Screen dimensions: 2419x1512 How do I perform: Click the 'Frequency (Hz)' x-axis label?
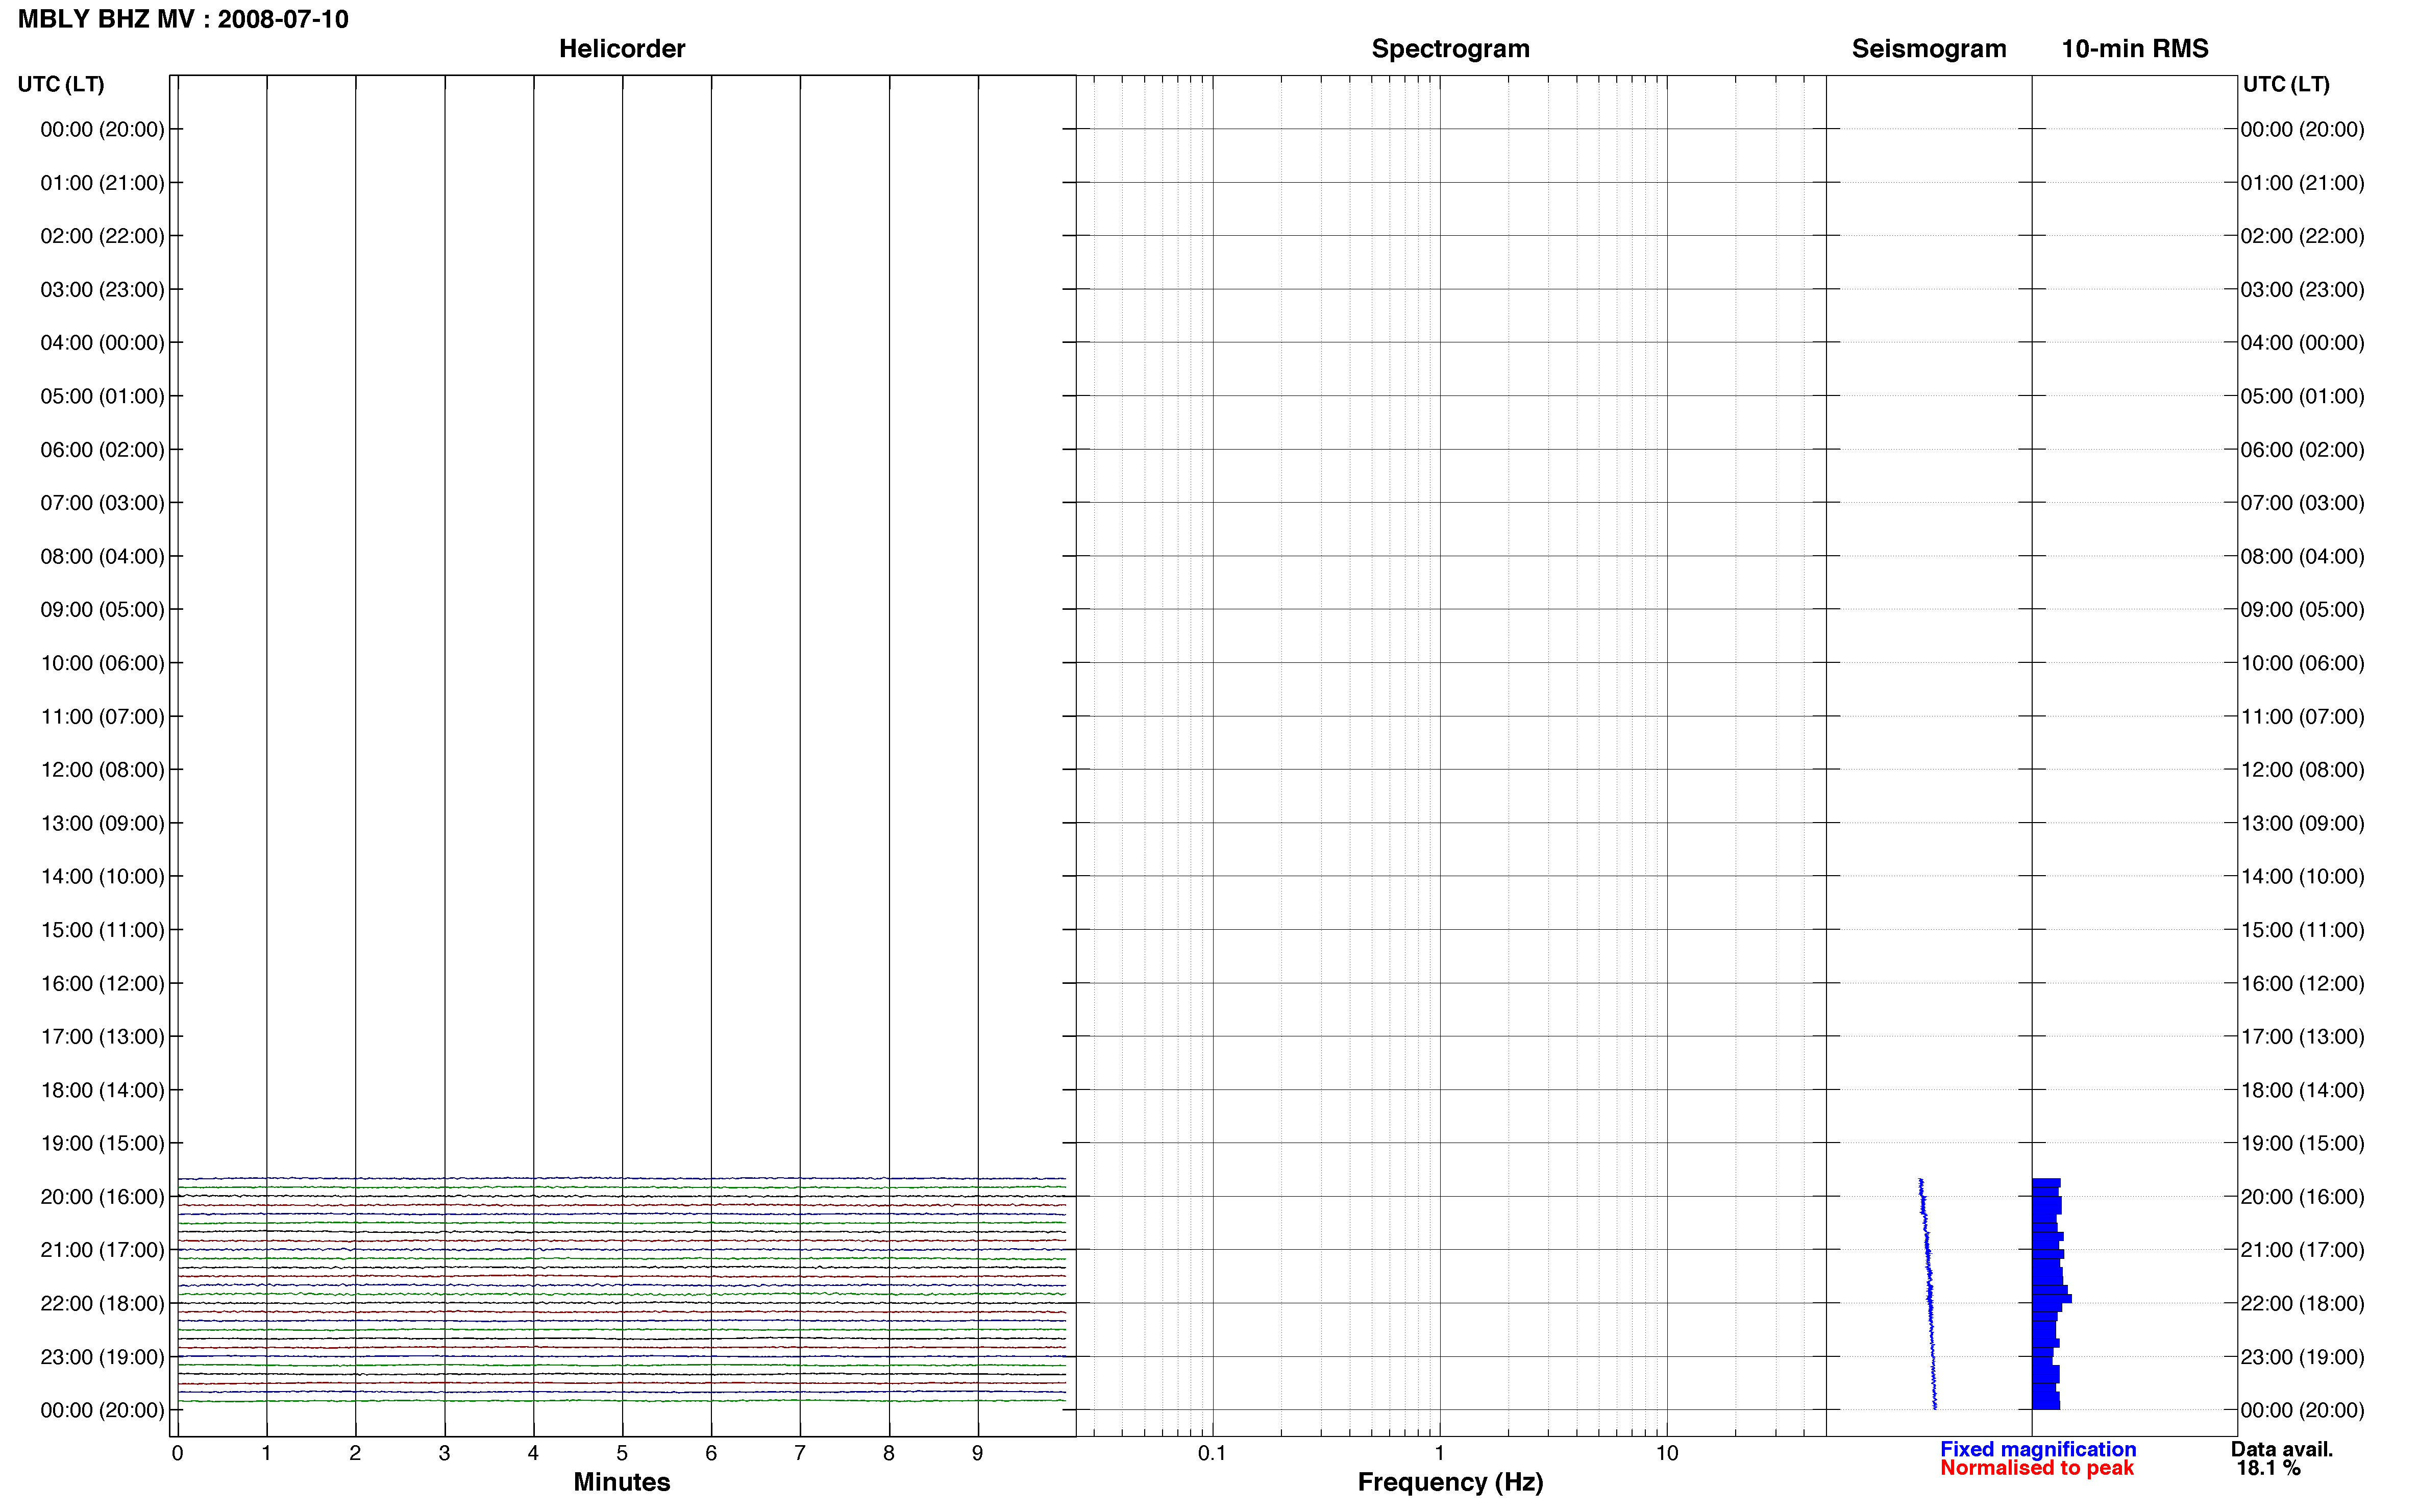click(1450, 1482)
